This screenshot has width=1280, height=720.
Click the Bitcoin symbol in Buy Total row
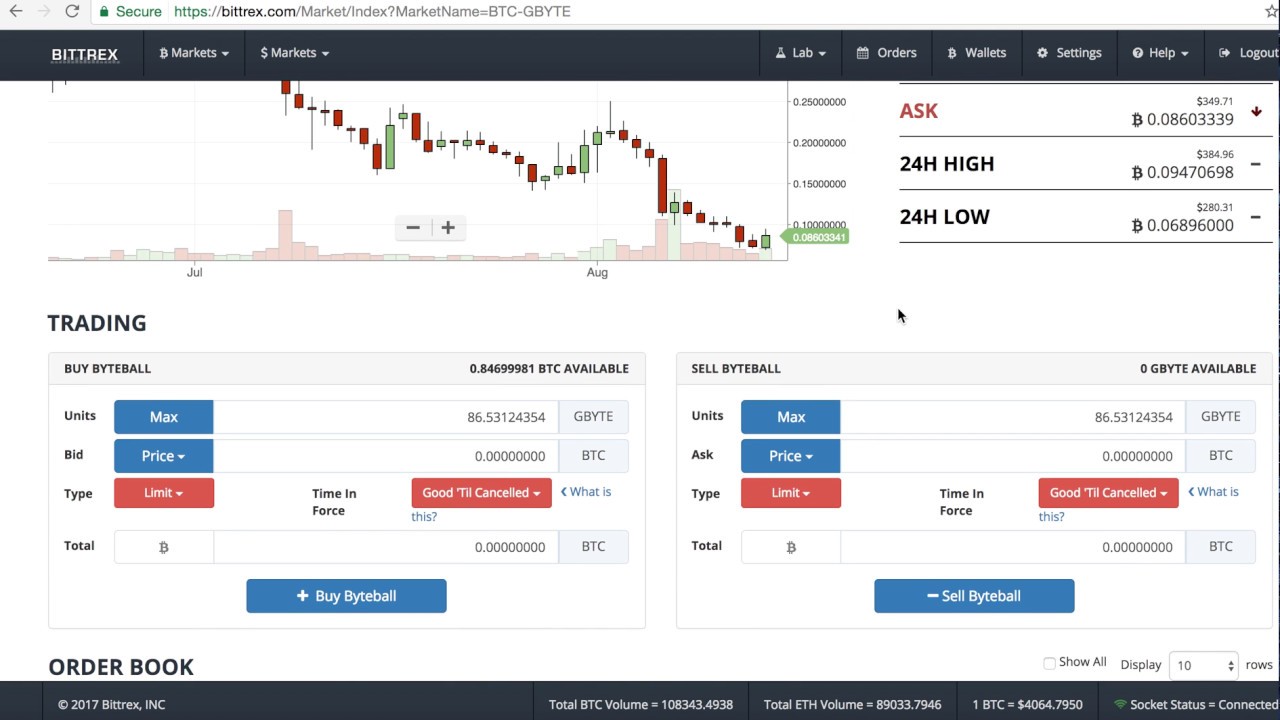(164, 547)
